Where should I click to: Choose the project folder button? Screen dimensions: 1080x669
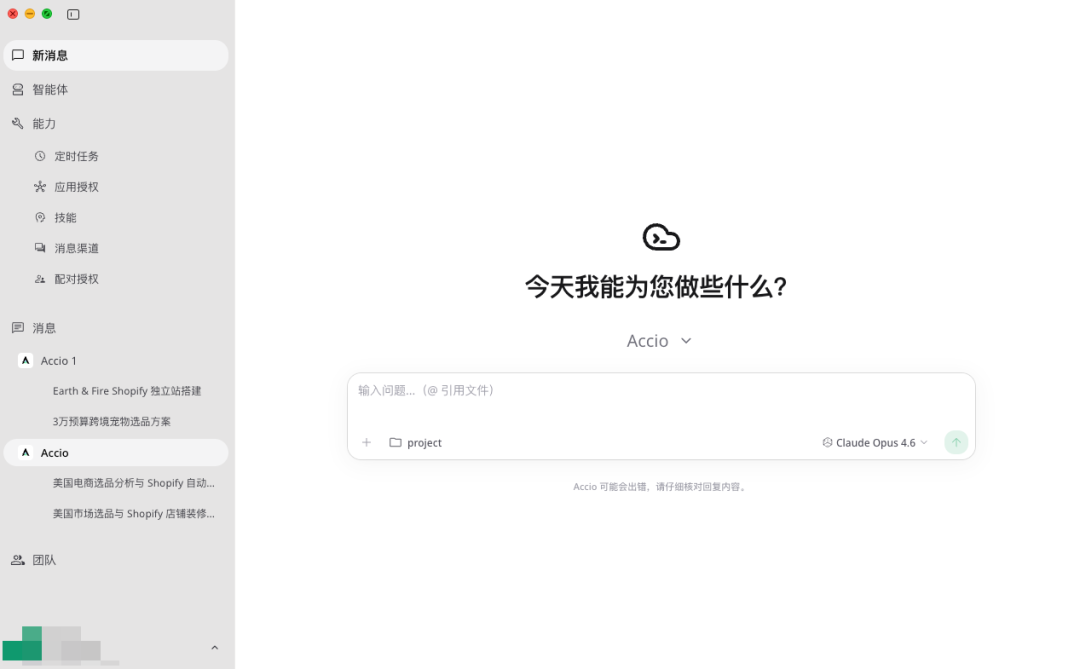(x=415, y=442)
